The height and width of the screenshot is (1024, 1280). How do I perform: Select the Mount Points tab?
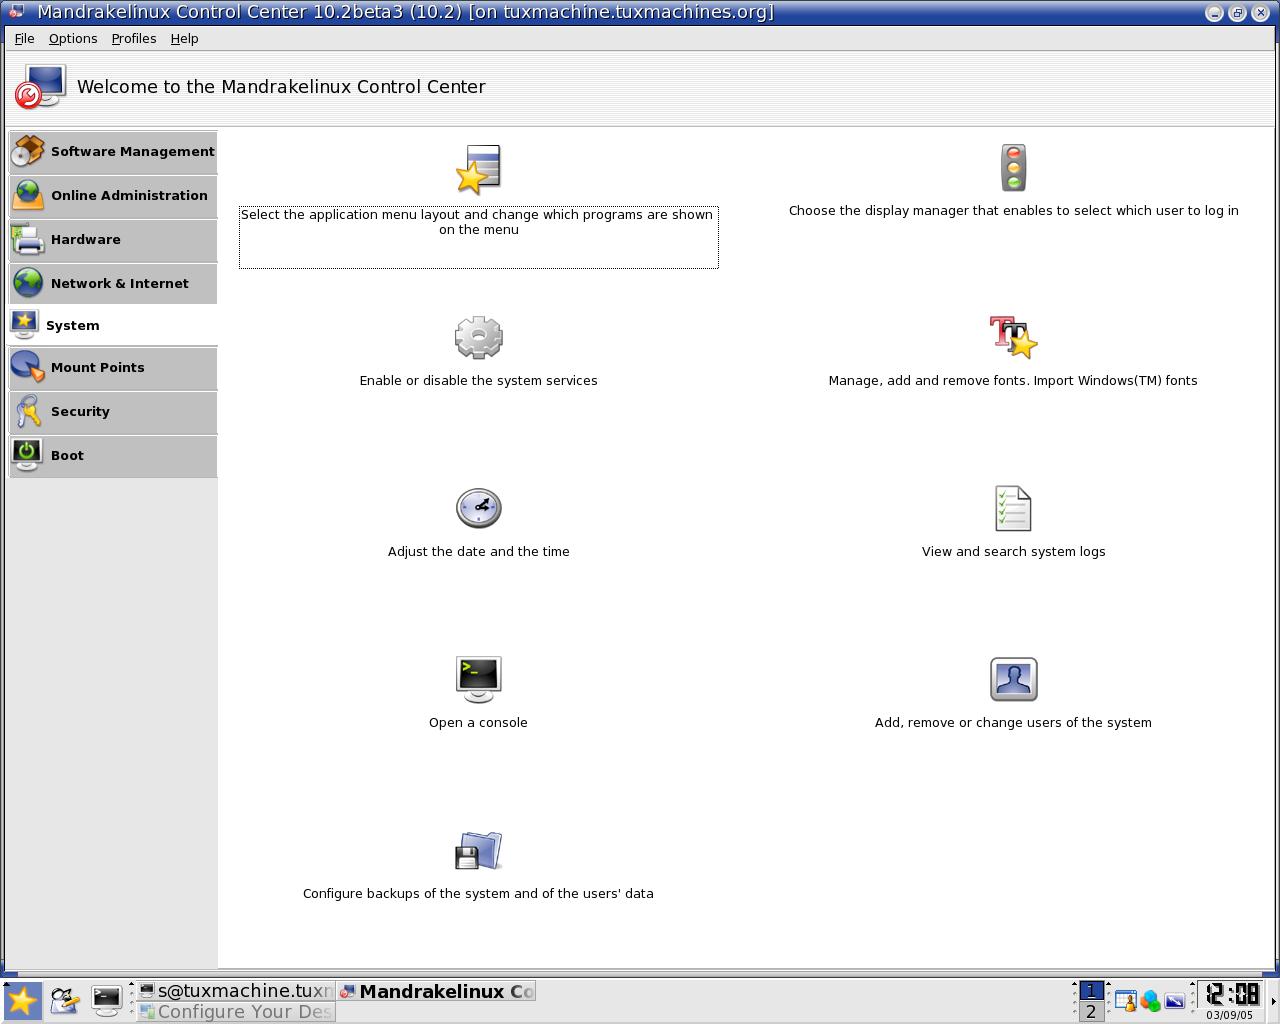pos(113,368)
